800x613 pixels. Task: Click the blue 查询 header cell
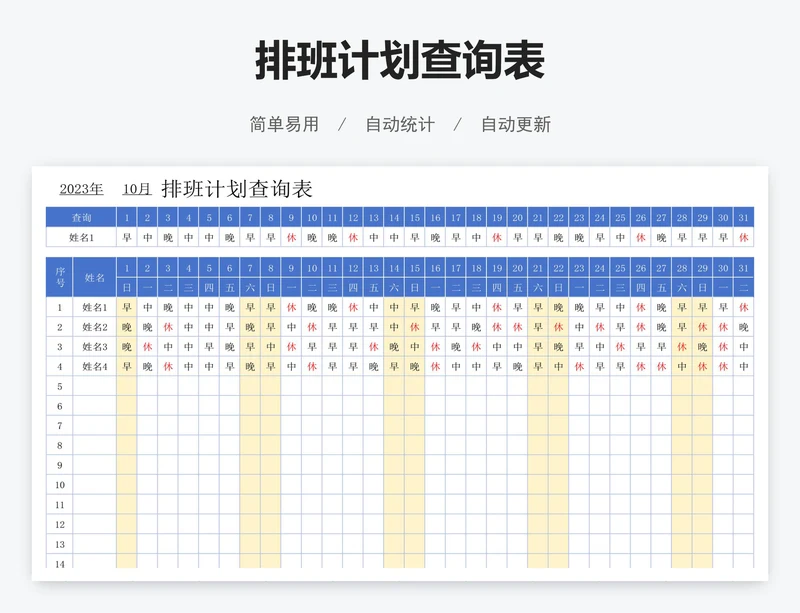tap(81, 217)
